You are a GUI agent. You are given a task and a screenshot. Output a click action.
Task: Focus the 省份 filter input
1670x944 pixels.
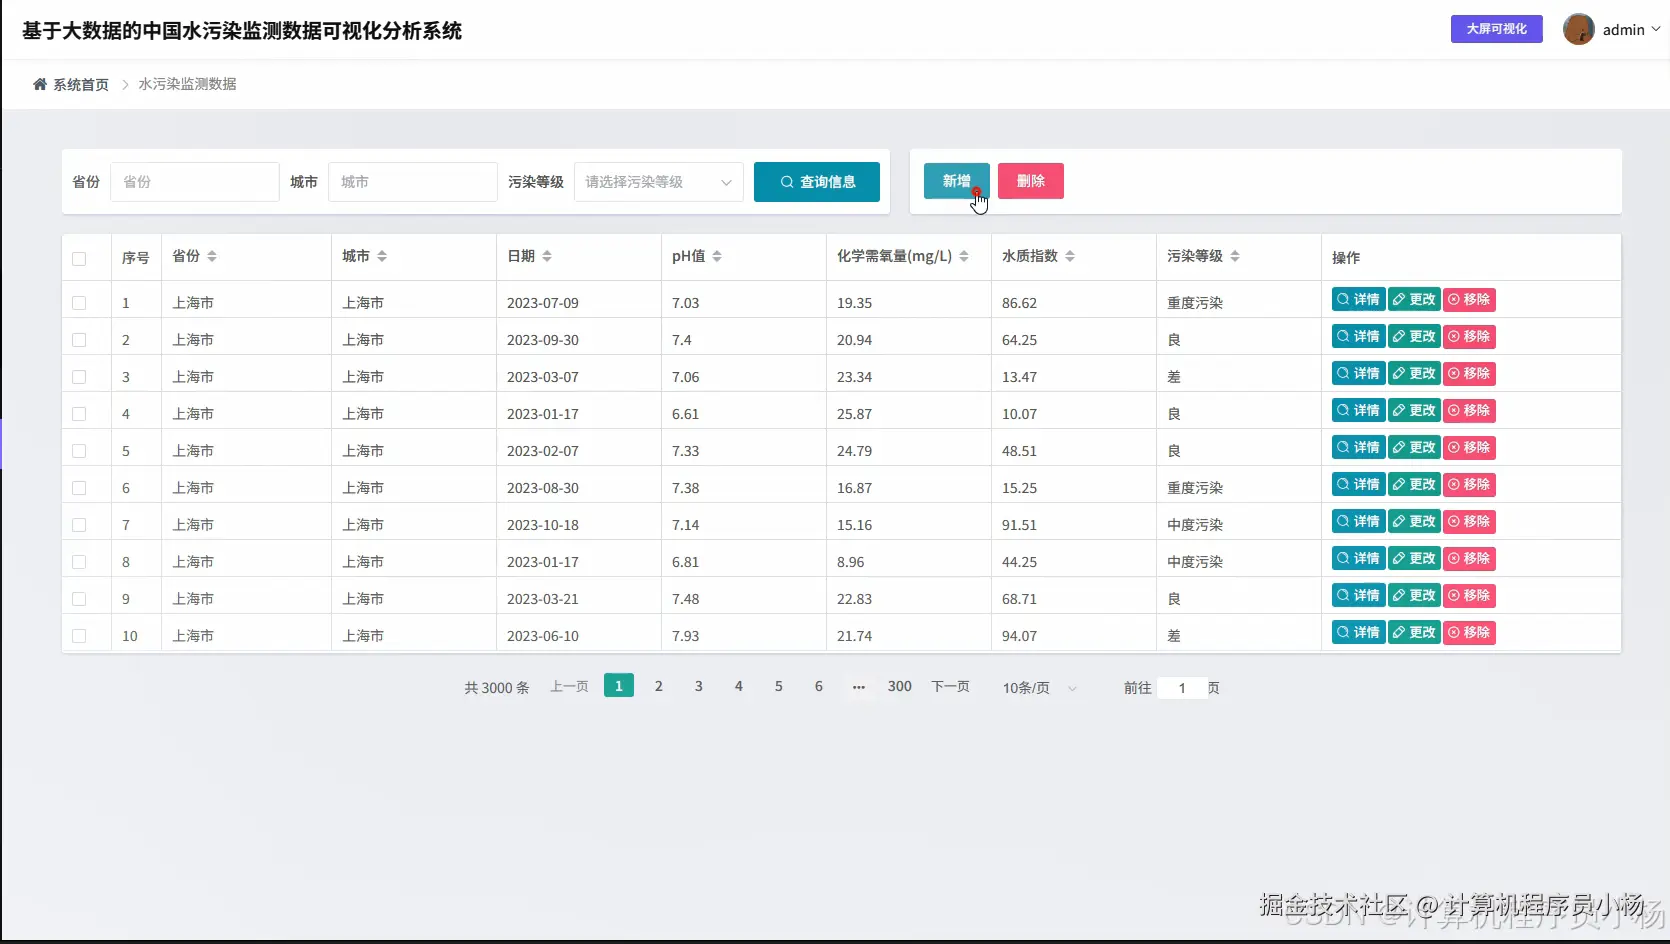click(x=195, y=182)
